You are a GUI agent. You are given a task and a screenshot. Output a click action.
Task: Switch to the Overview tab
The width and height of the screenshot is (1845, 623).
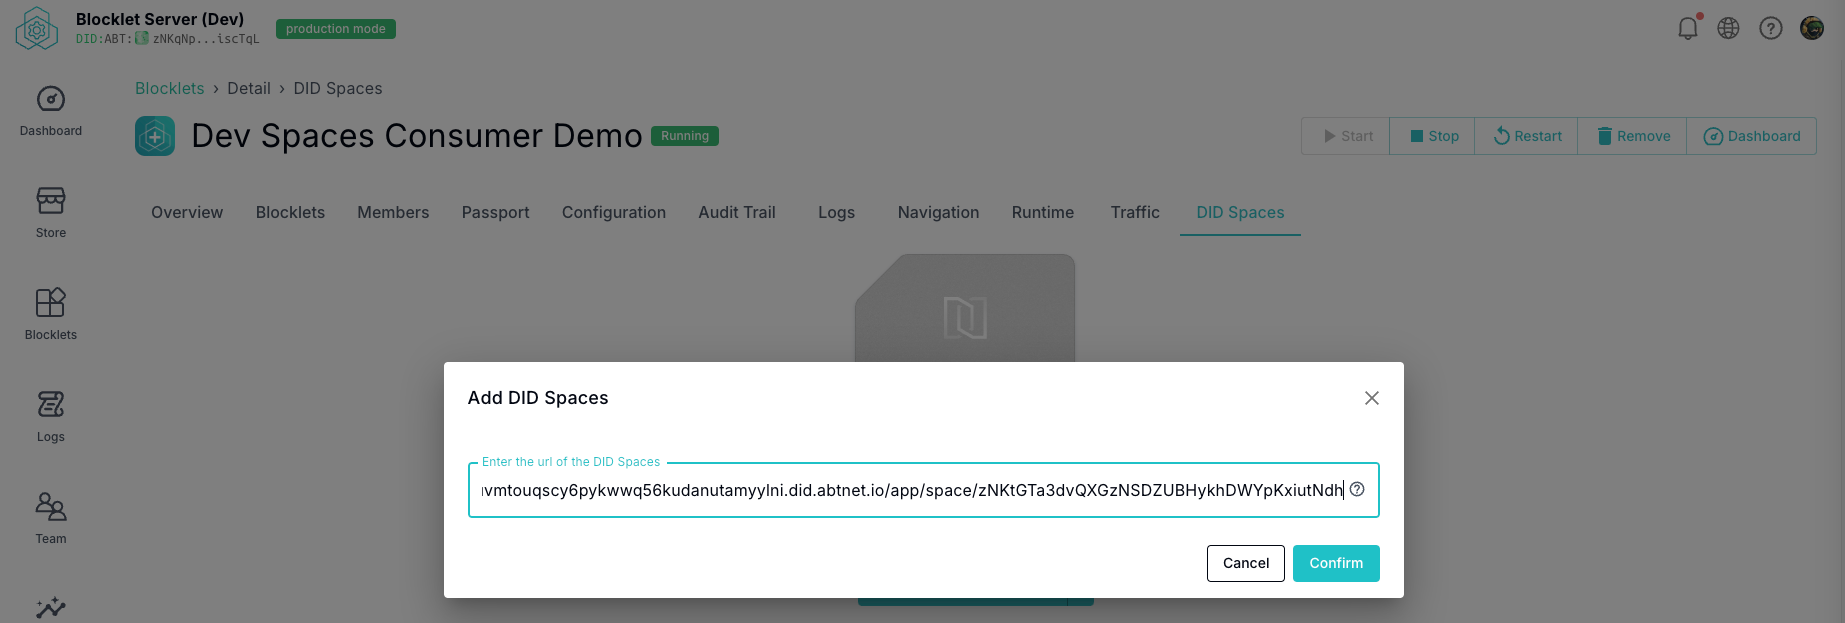[187, 212]
